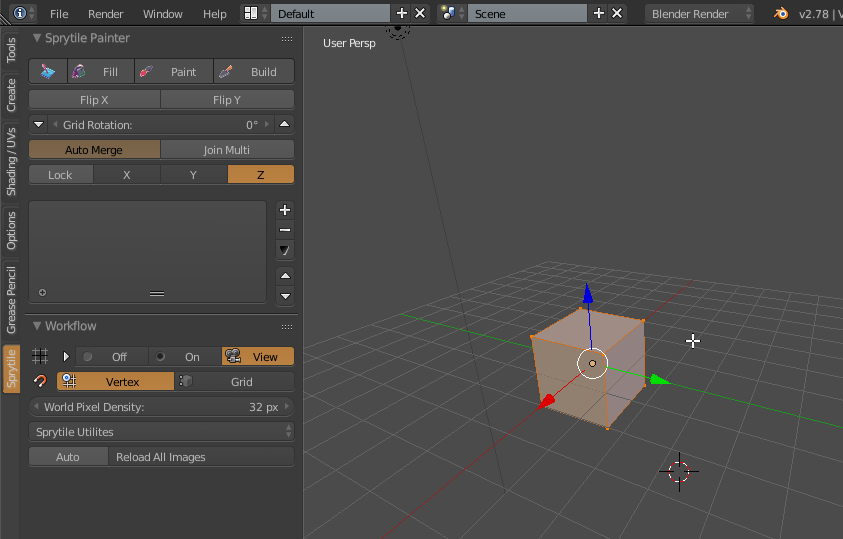Choose Grid snapping mode
The height and width of the screenshot is (539, 843).
(x=235, y=382)
